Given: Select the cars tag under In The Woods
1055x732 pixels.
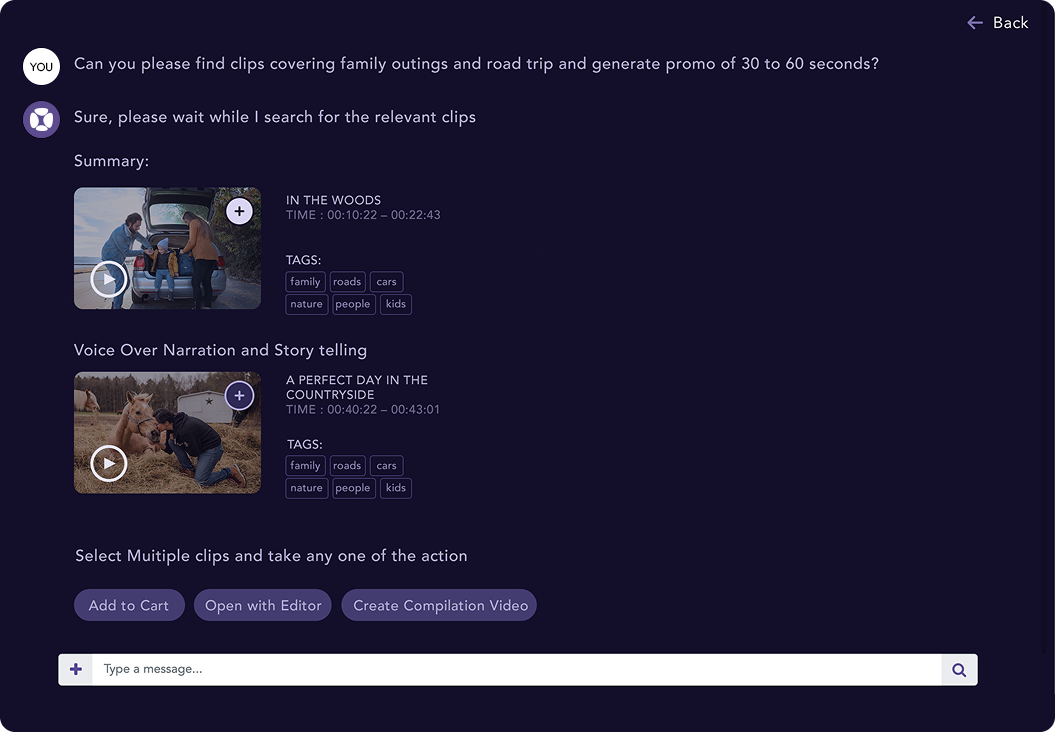Looking at the screenshot, I should click(x=386, y=282).
